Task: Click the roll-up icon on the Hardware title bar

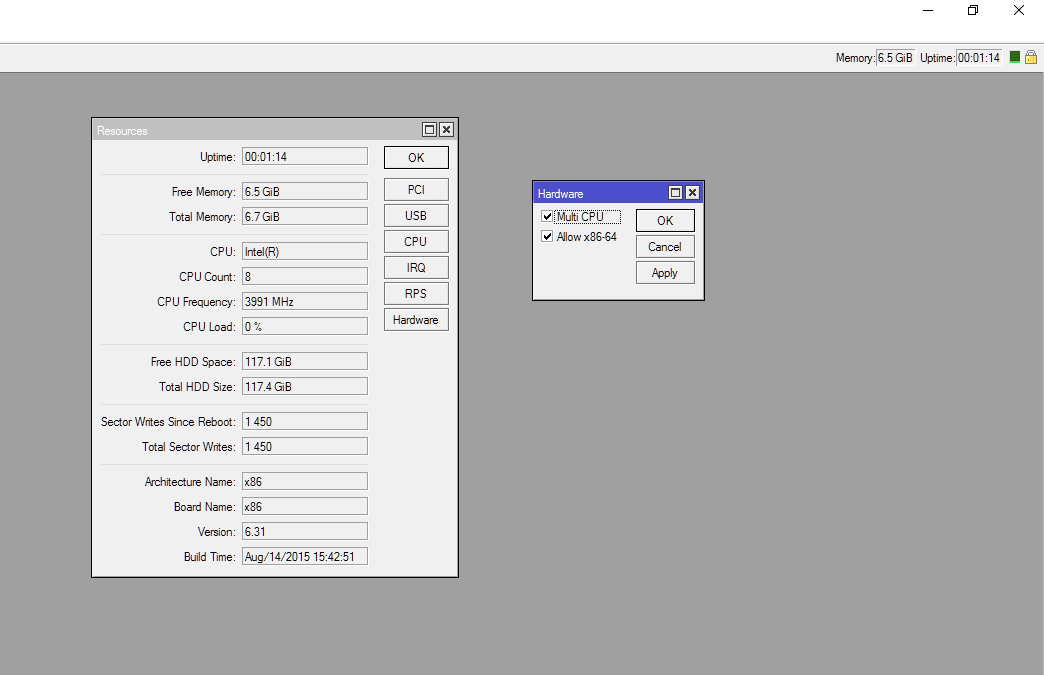Action: 675,192
